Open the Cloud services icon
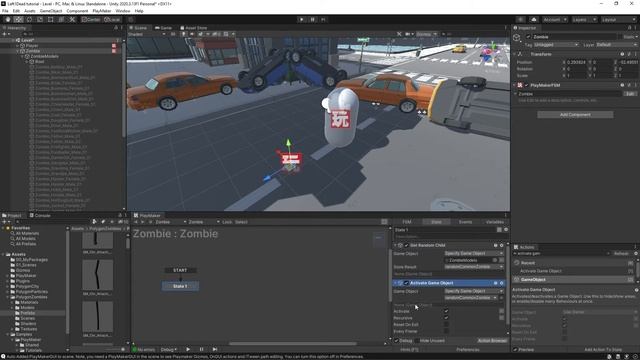Viewport: 640px width, 360px height. 533,19
